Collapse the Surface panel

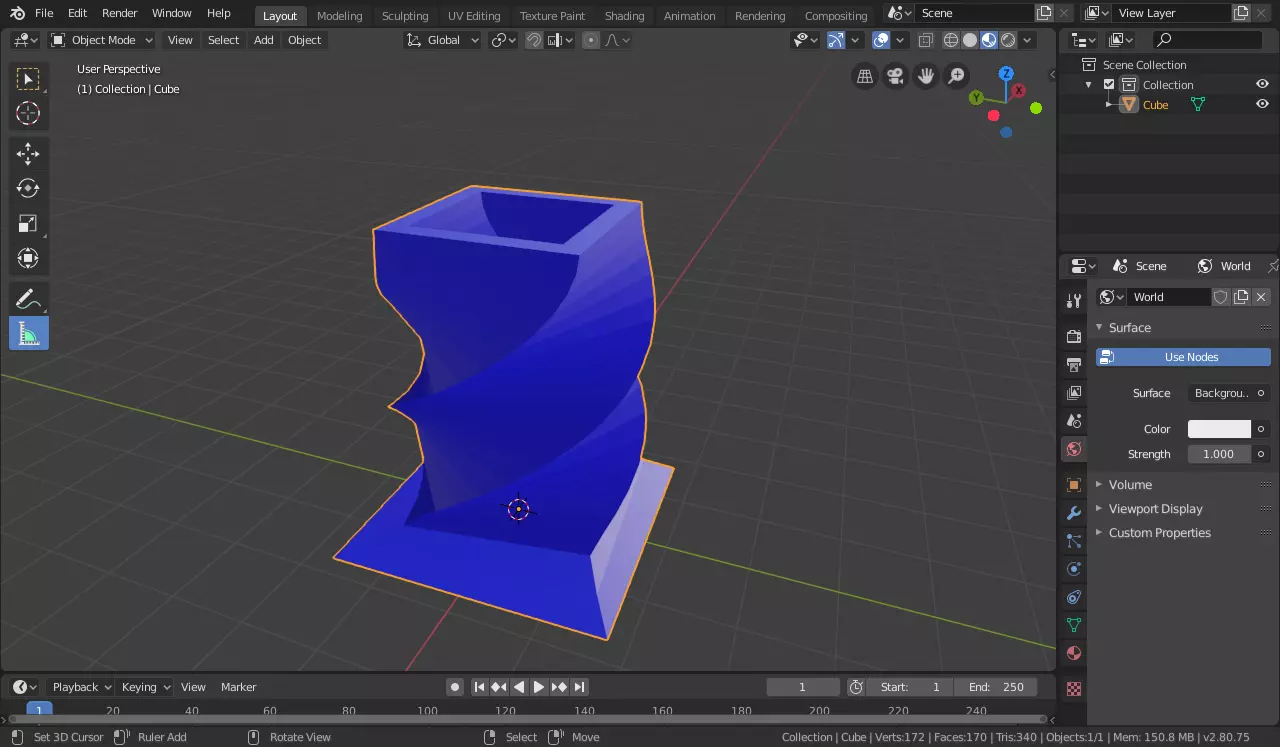click(1129, 328)
